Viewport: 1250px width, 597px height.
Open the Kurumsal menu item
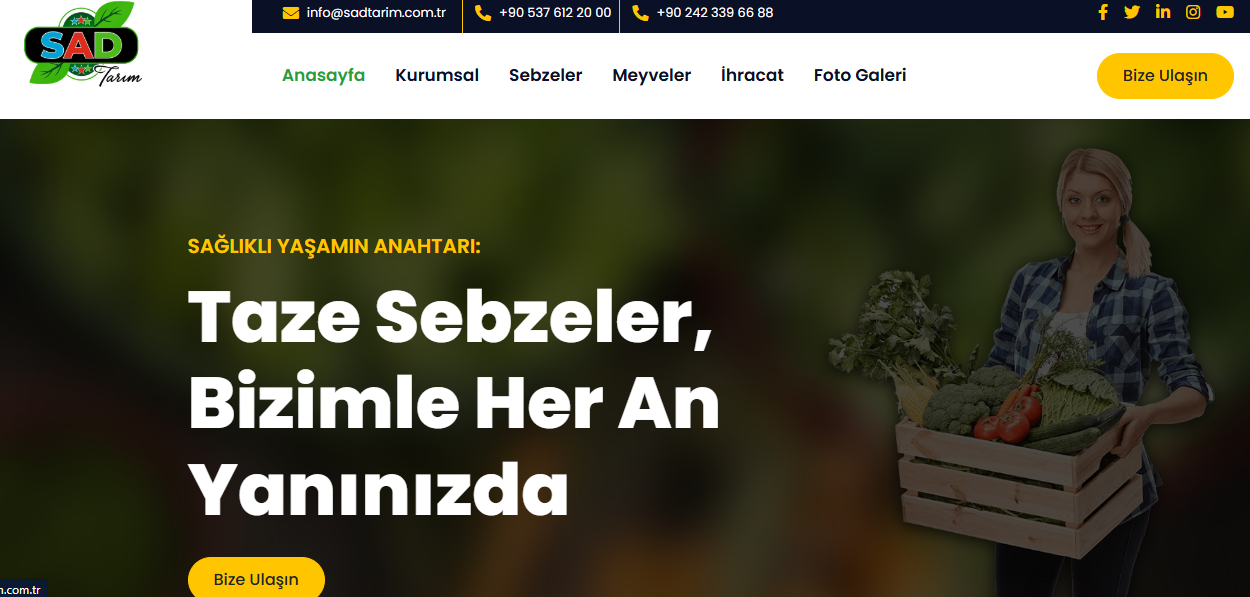[x=437, y=75]
